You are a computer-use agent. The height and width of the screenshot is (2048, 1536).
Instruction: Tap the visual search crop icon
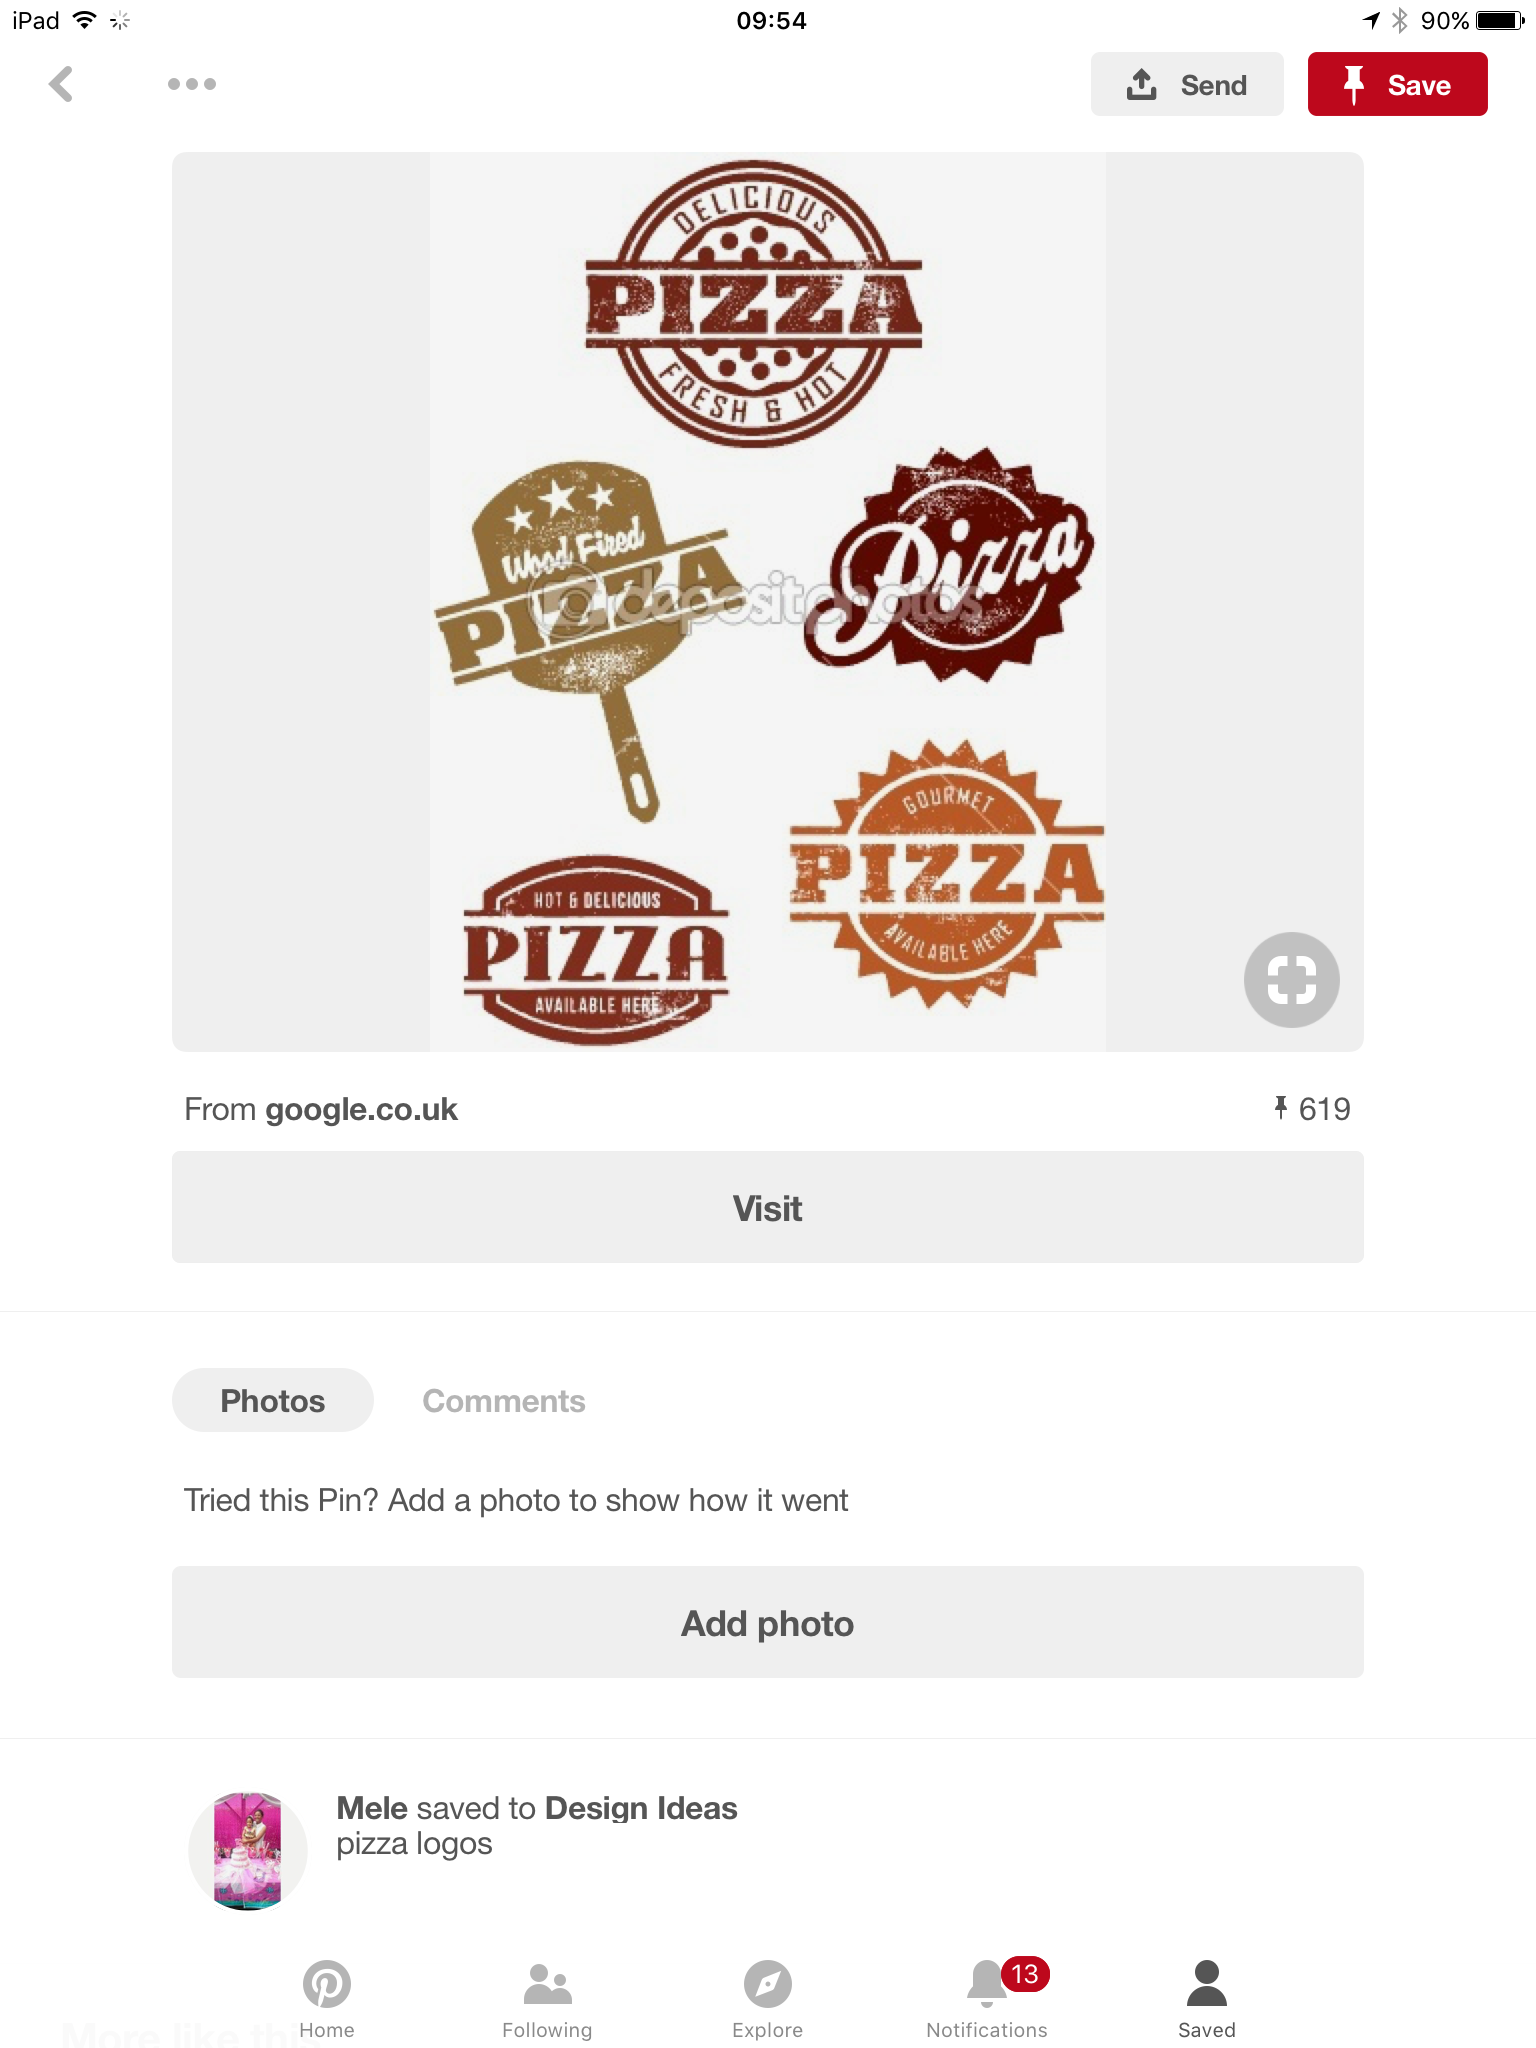[x=1291, y=980]
